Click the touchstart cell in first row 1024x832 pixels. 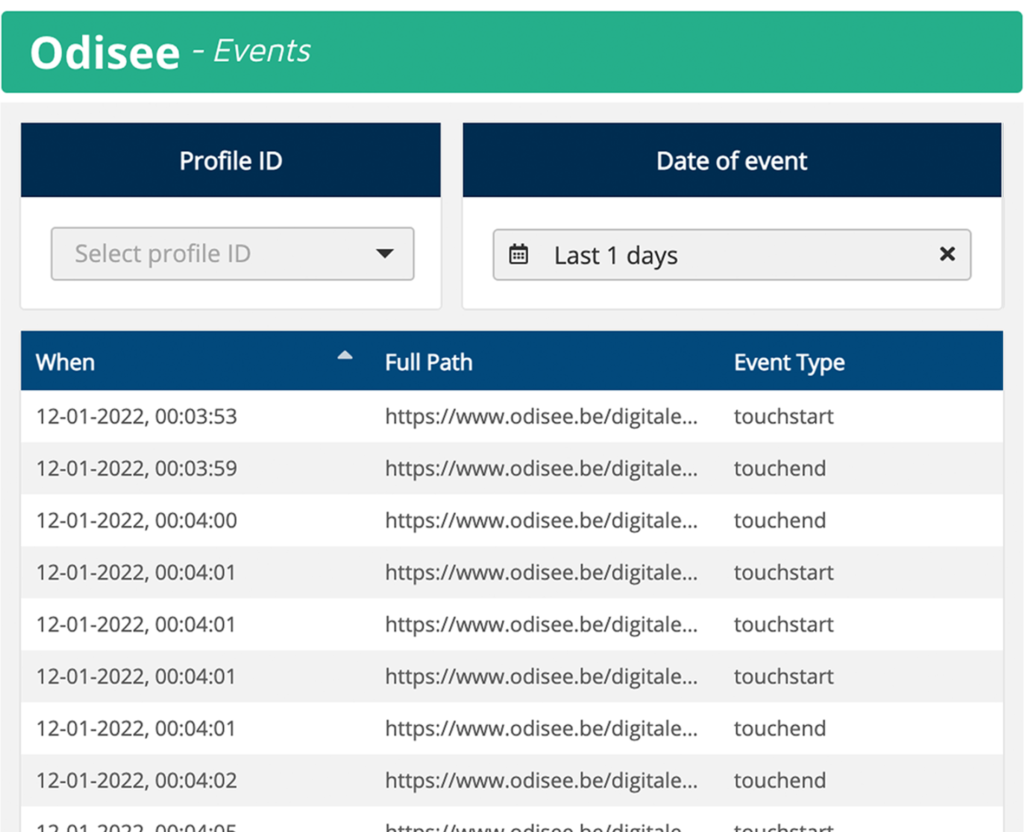coord(784,416)
